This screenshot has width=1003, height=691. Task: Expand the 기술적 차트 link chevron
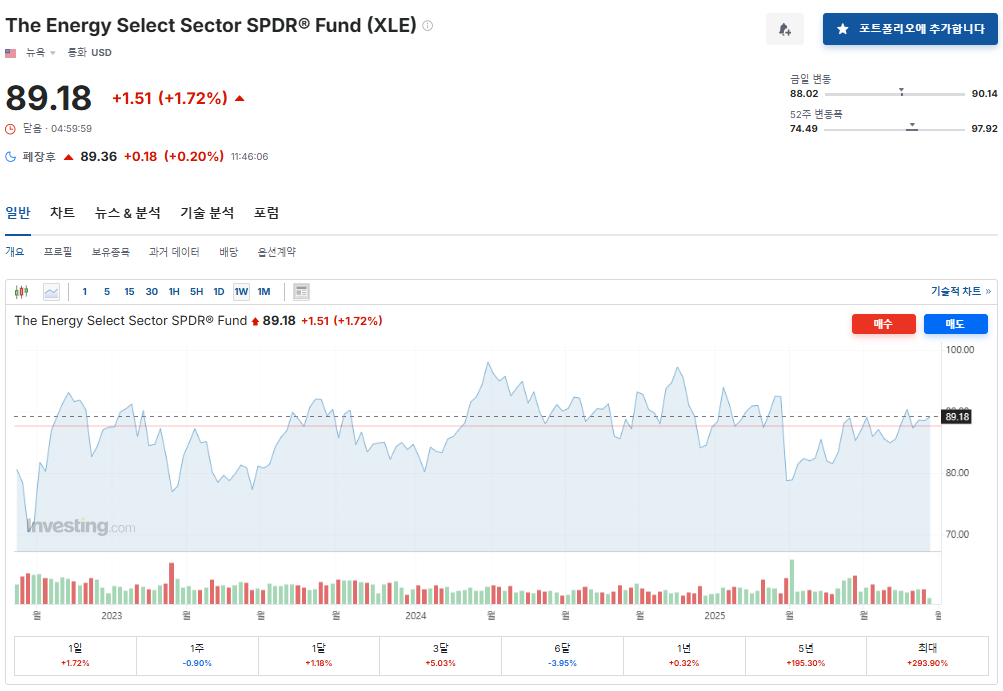pos(988,289)
